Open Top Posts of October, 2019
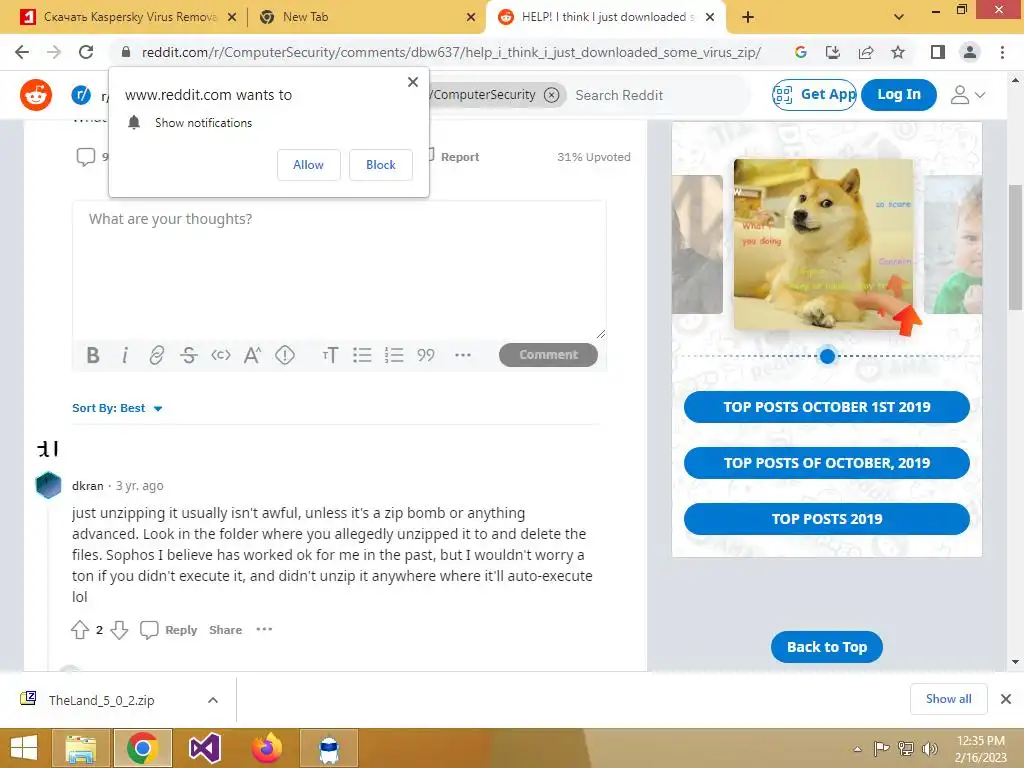The image size is (1024, 768). (x=826, y=463)
